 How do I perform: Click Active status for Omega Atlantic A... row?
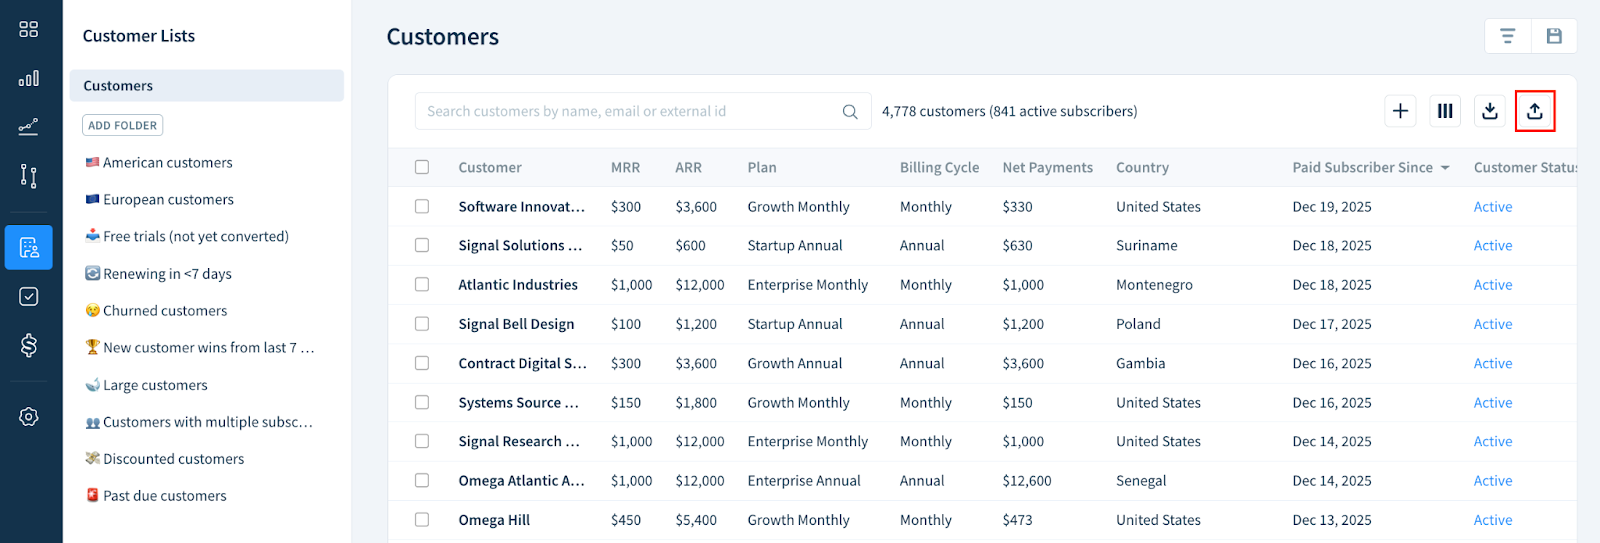pyautogui.click(x=1492, y=480)
